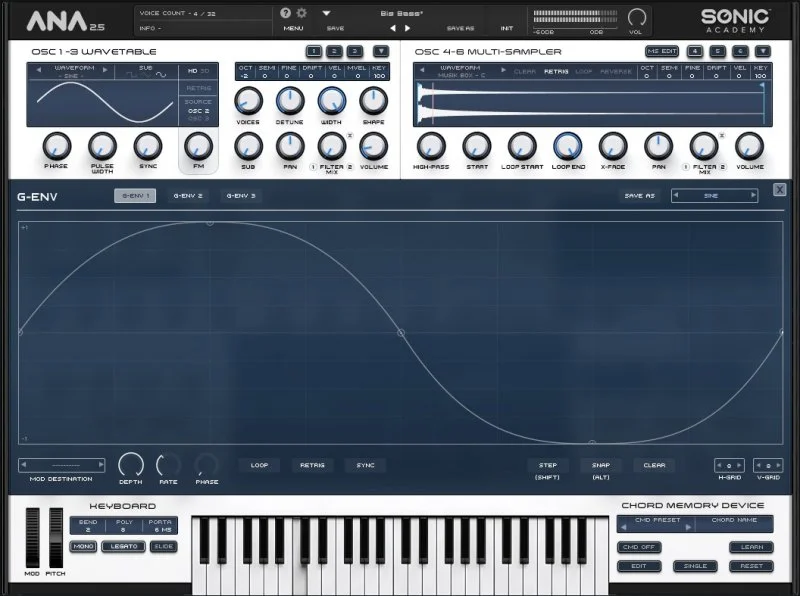
Task: Click the Detune knob
Action: (290, 101)
